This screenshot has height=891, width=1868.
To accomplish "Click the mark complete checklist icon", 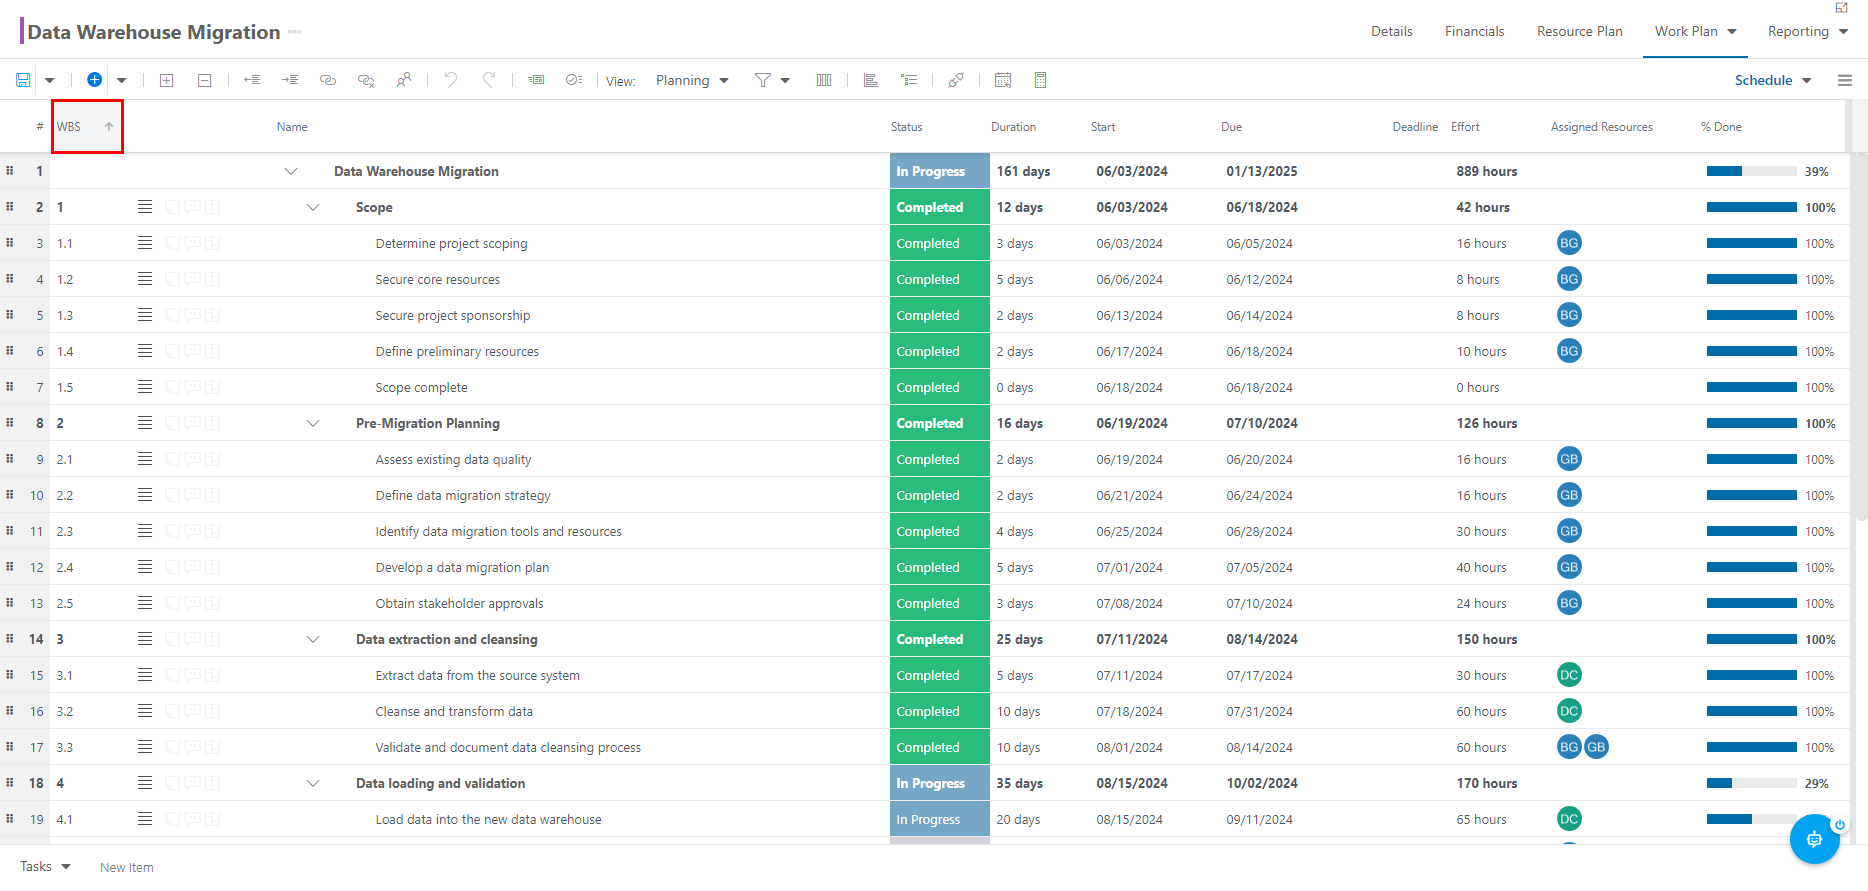I will click(574, 80).
